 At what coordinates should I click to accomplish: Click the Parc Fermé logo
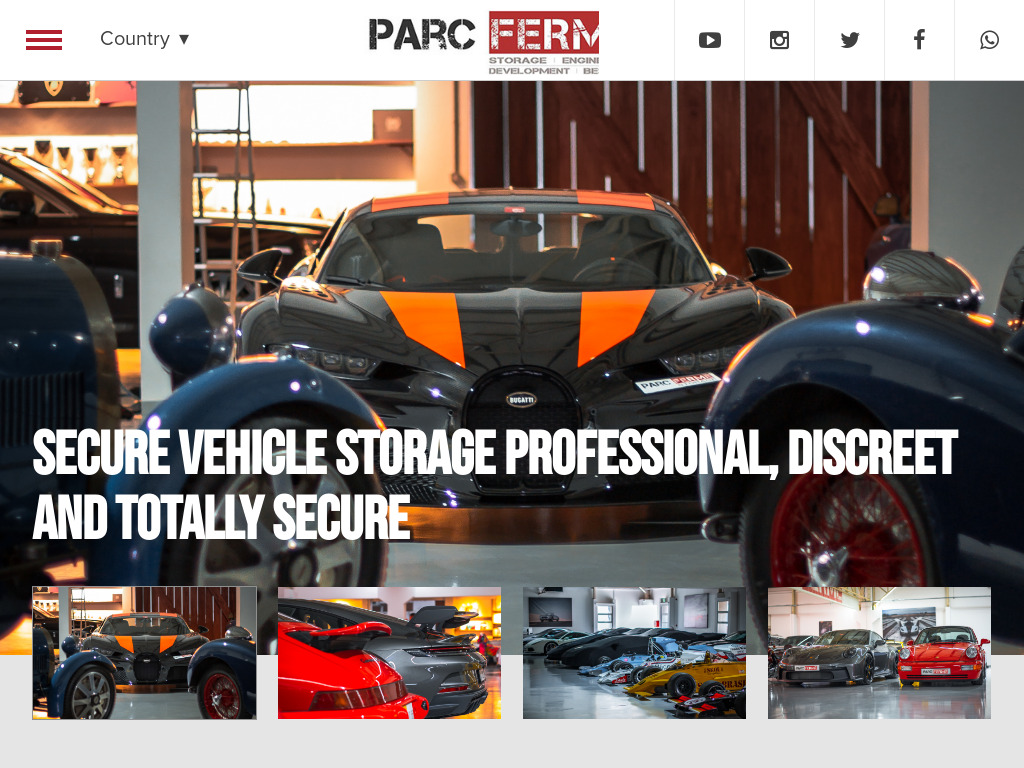pos(484,42)
